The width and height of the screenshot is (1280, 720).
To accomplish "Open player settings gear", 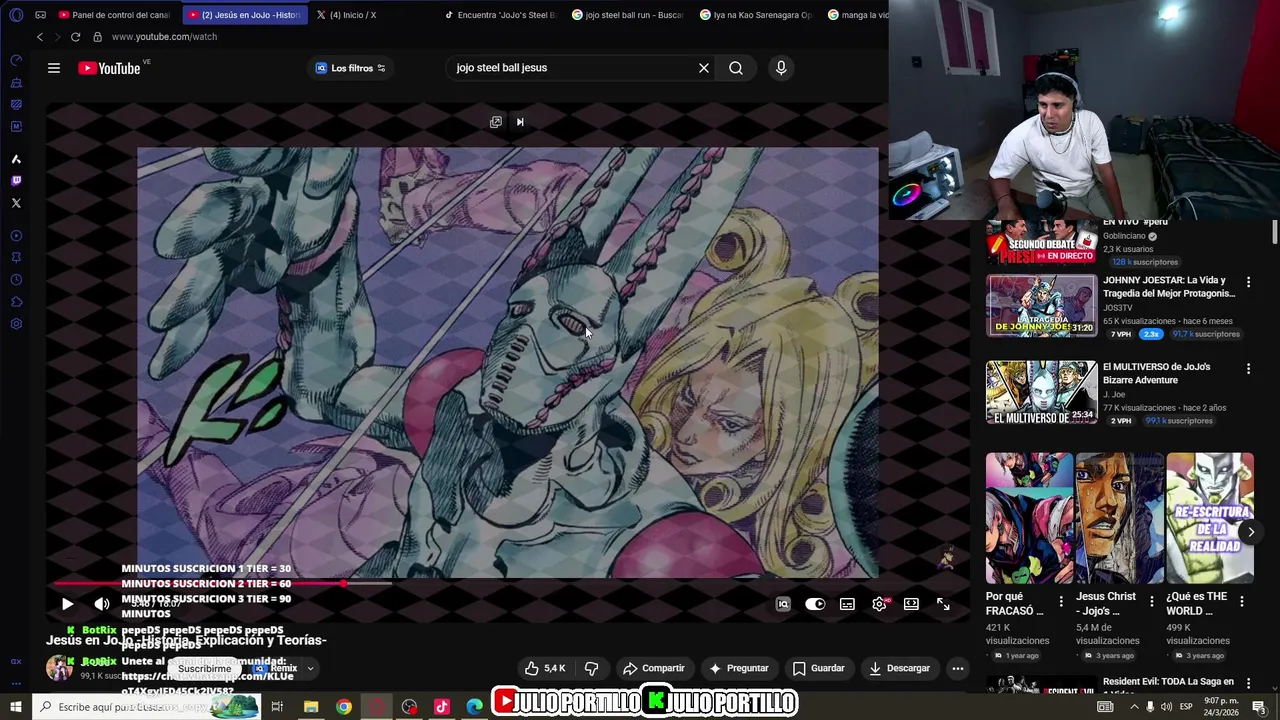I will tap(879, 604).
